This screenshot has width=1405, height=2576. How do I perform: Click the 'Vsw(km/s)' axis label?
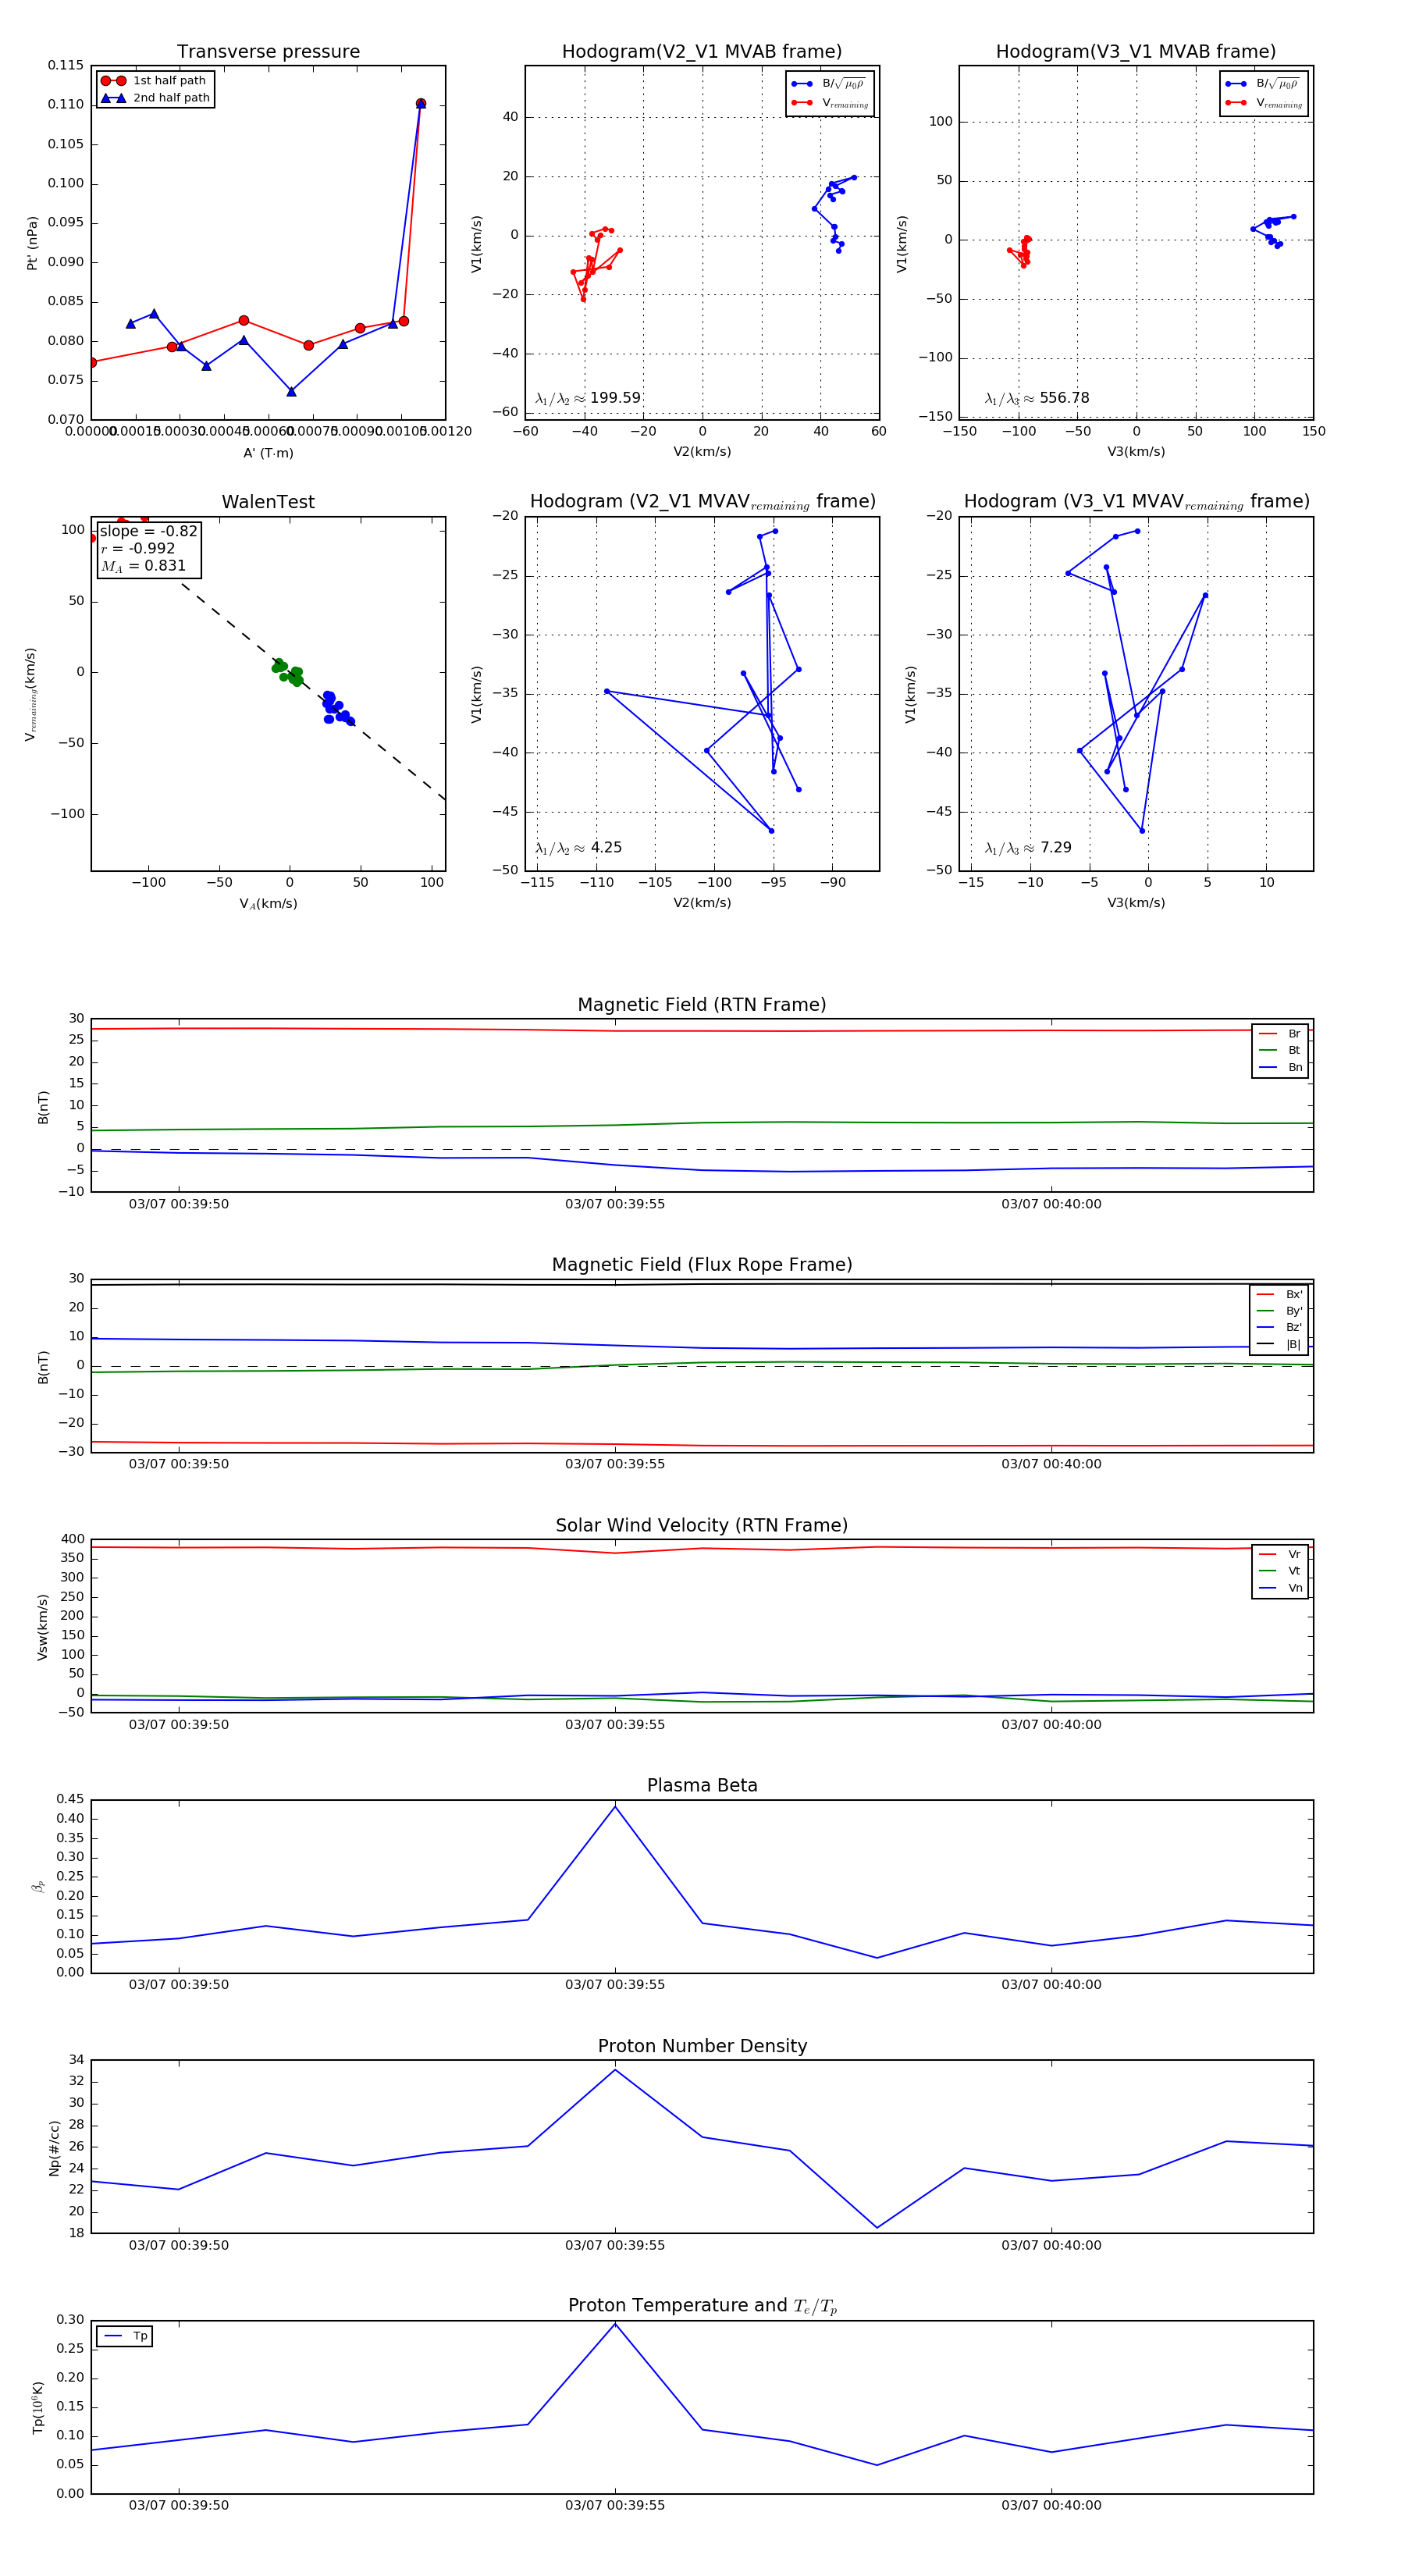pyautogui.click(x=42, y=1627)
